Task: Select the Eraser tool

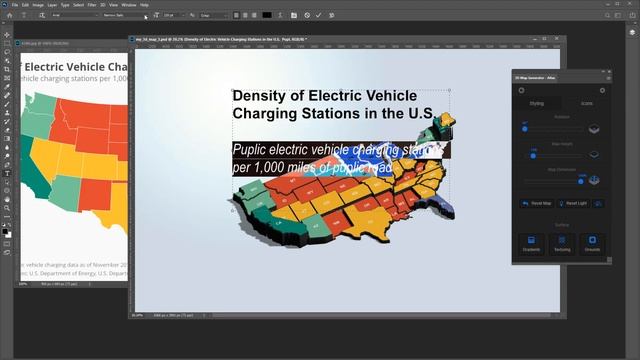Action: pos(7,130)
